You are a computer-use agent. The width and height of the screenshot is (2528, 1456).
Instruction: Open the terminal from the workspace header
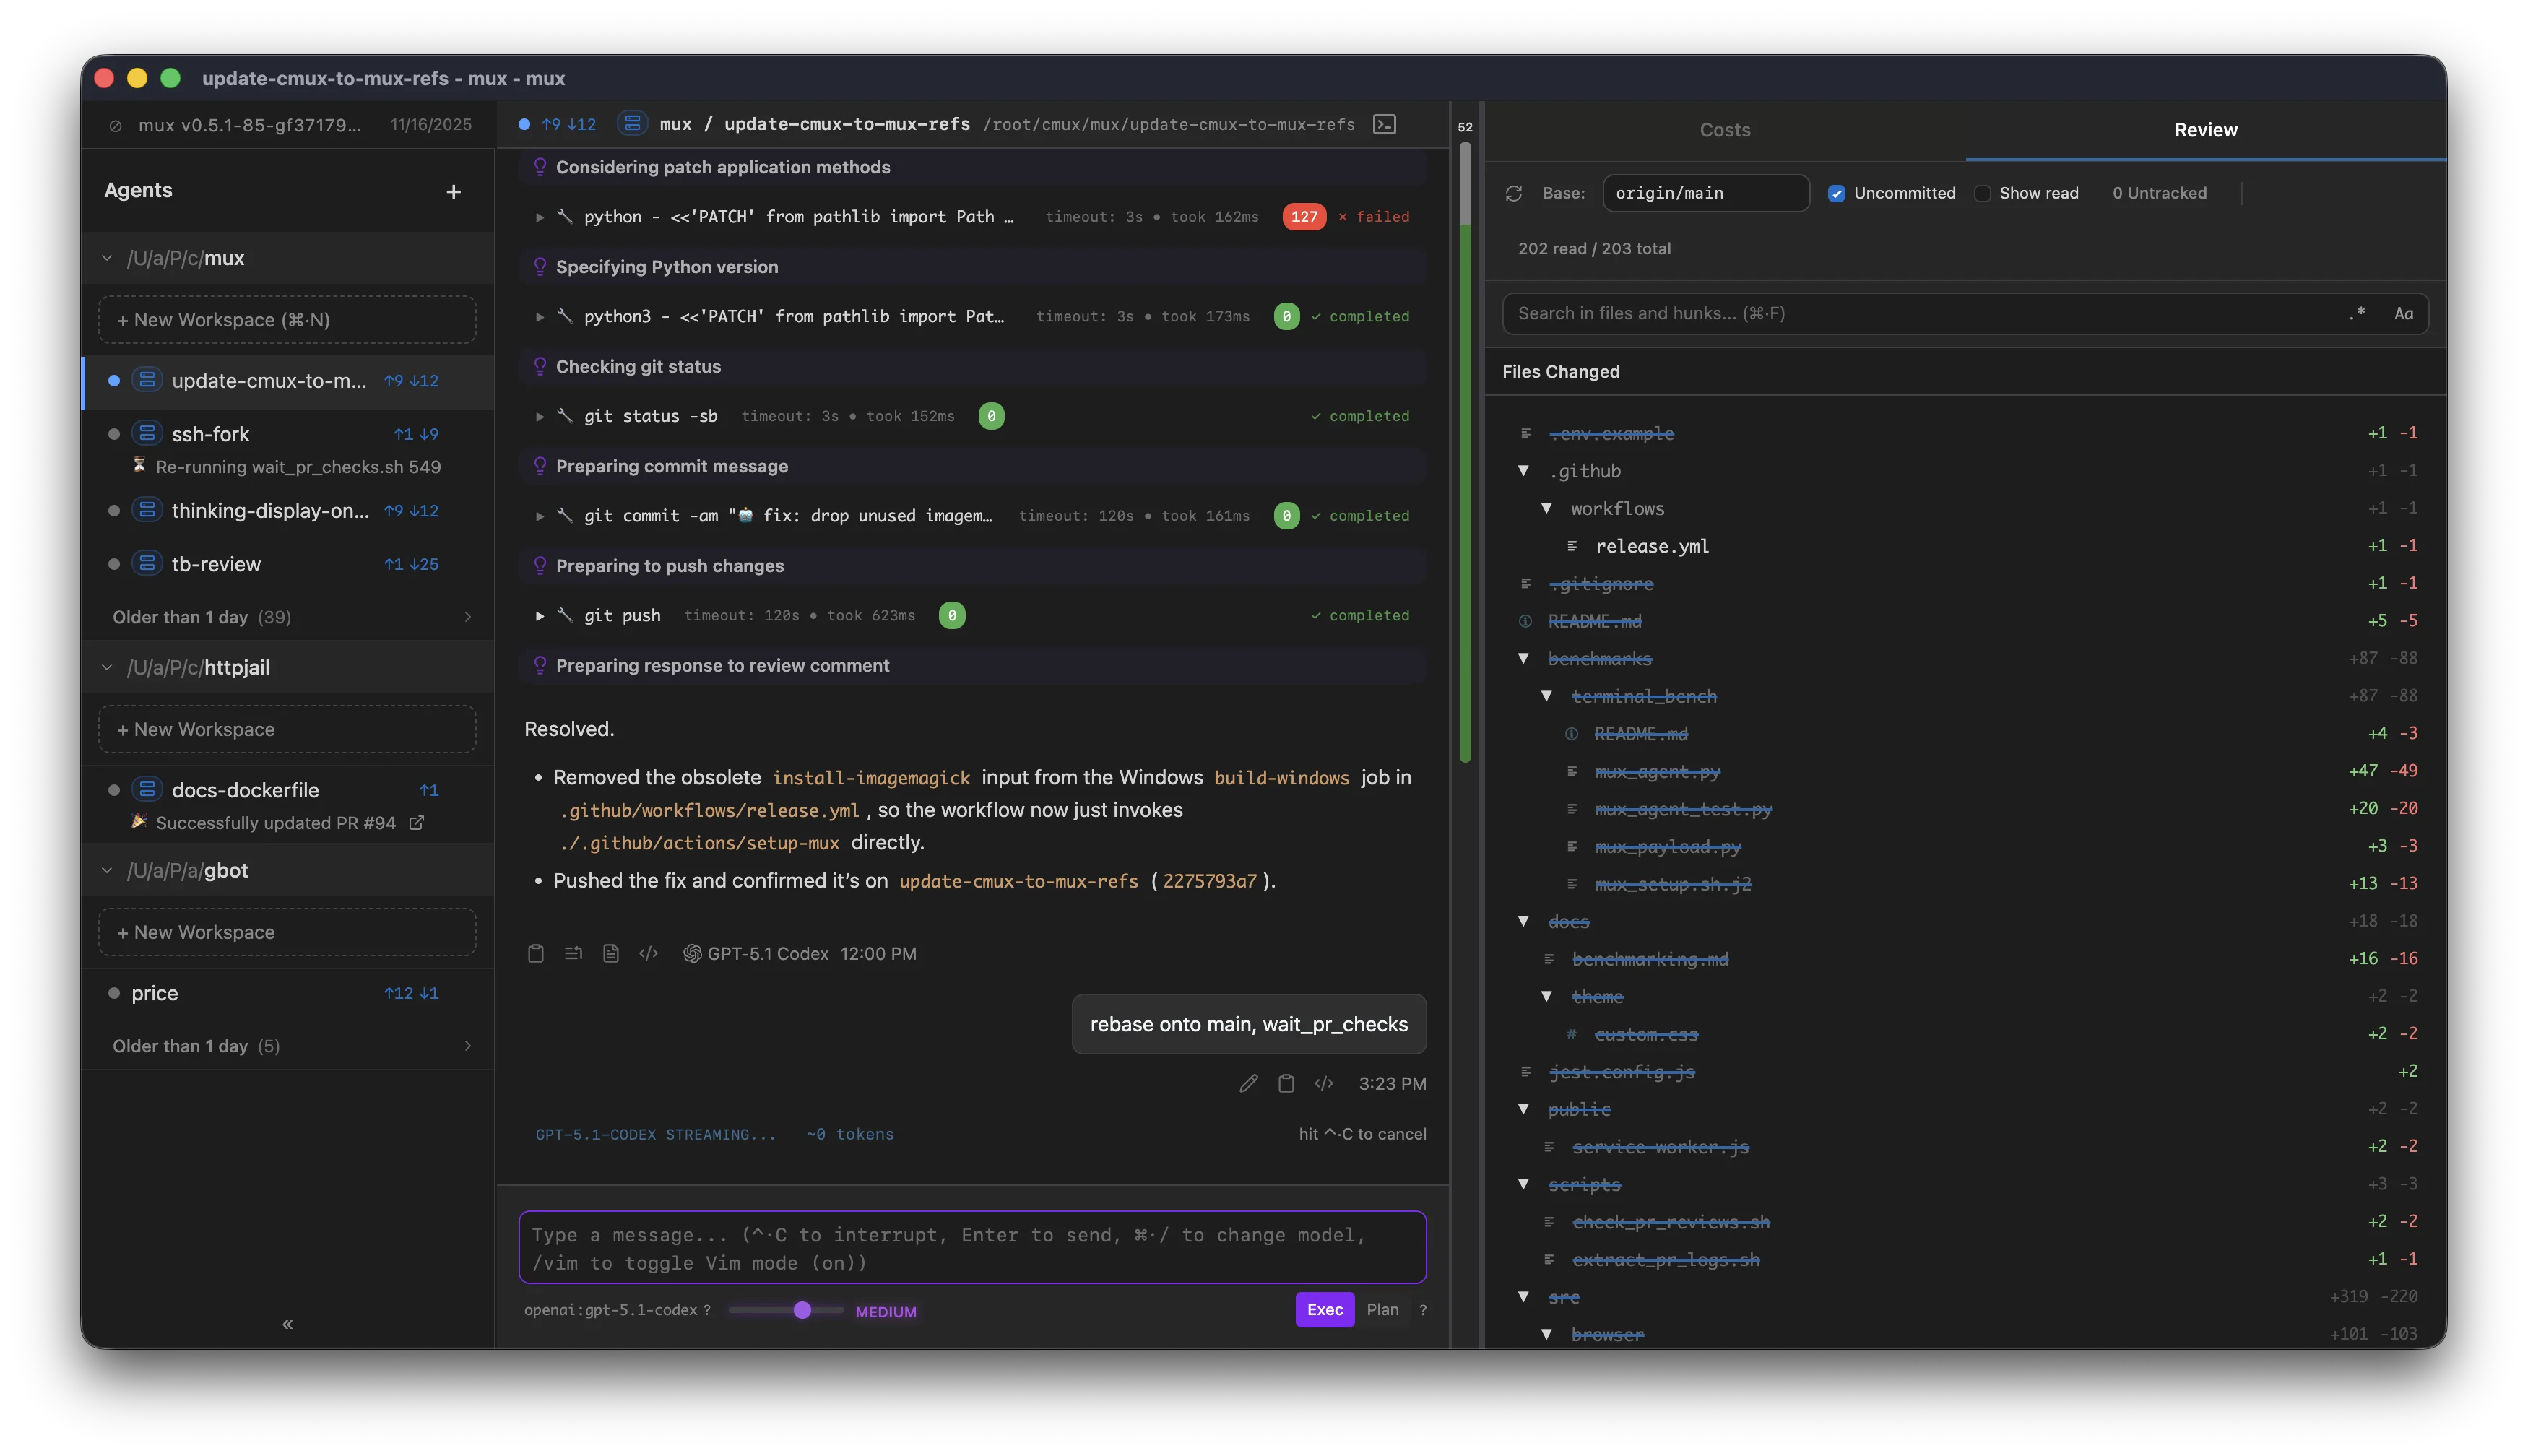(x=1385, y=124)
